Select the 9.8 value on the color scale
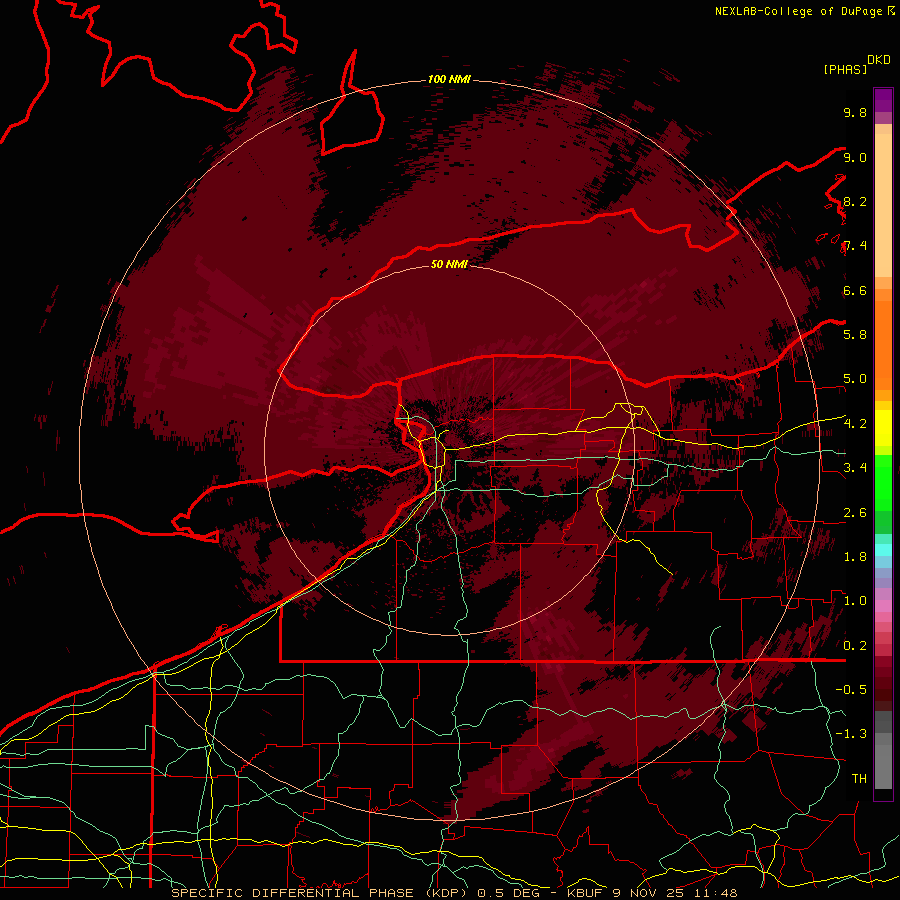900x900 pixels. point(855,112)
